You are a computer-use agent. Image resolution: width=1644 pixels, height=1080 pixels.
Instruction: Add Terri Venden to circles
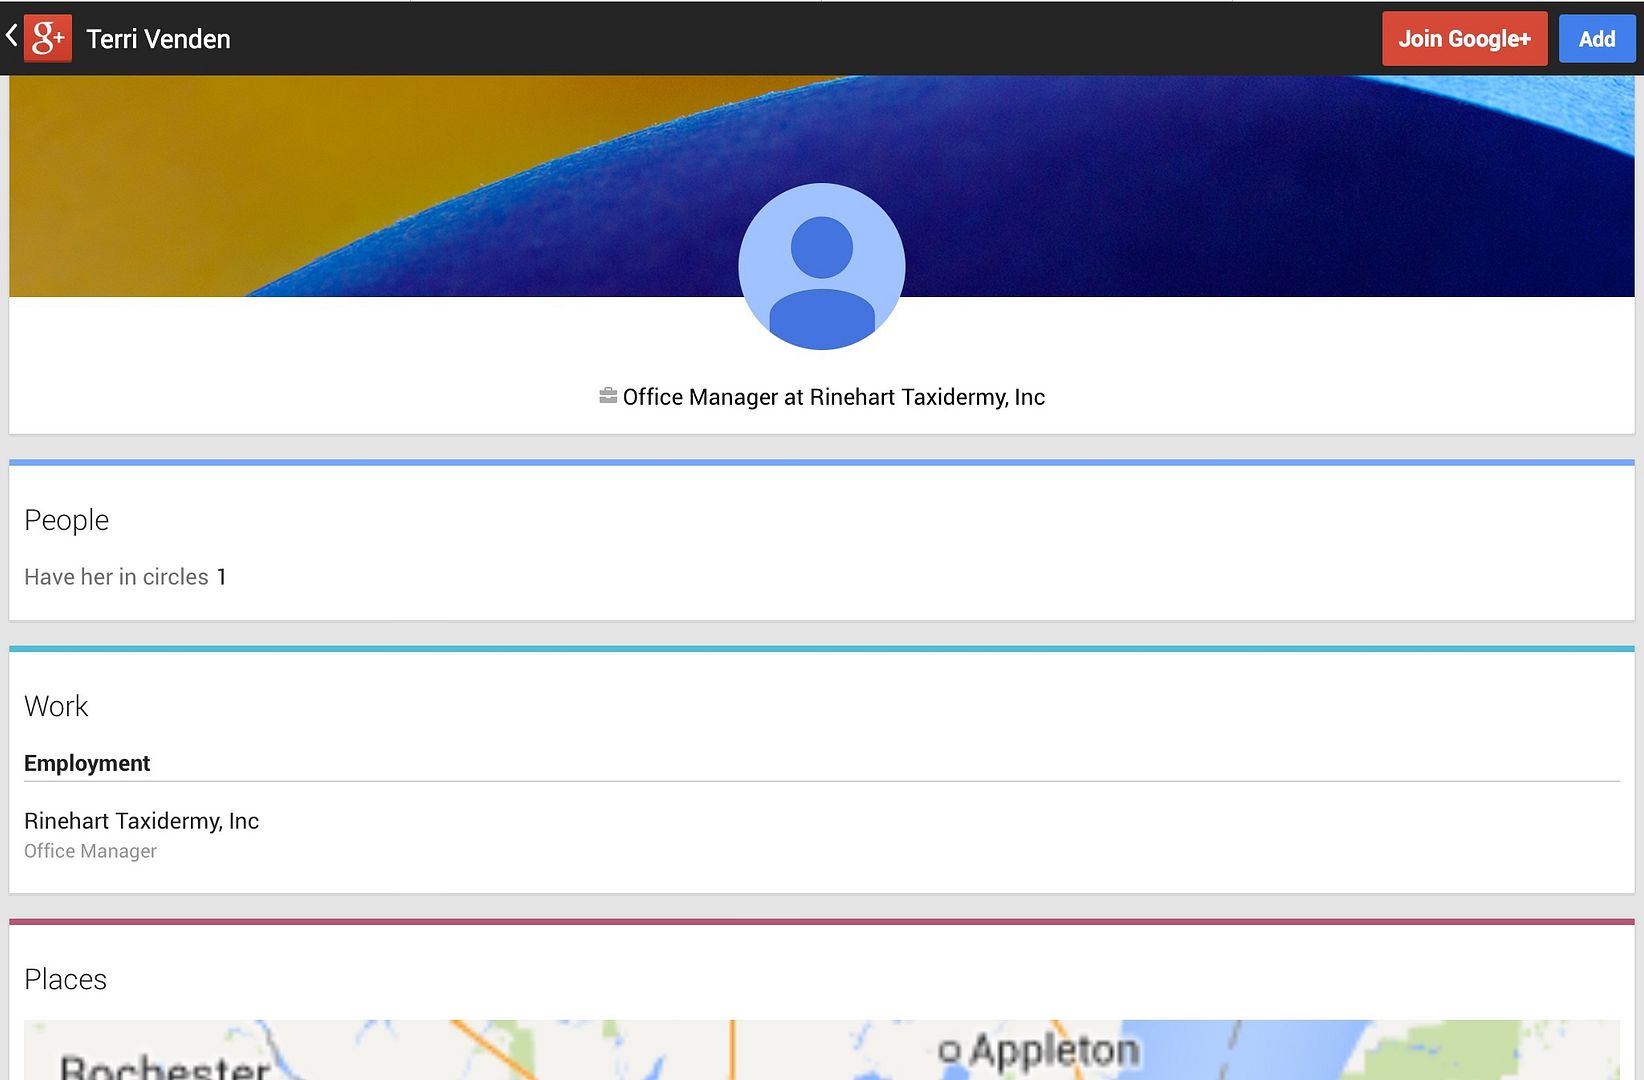click(1597, 39)
